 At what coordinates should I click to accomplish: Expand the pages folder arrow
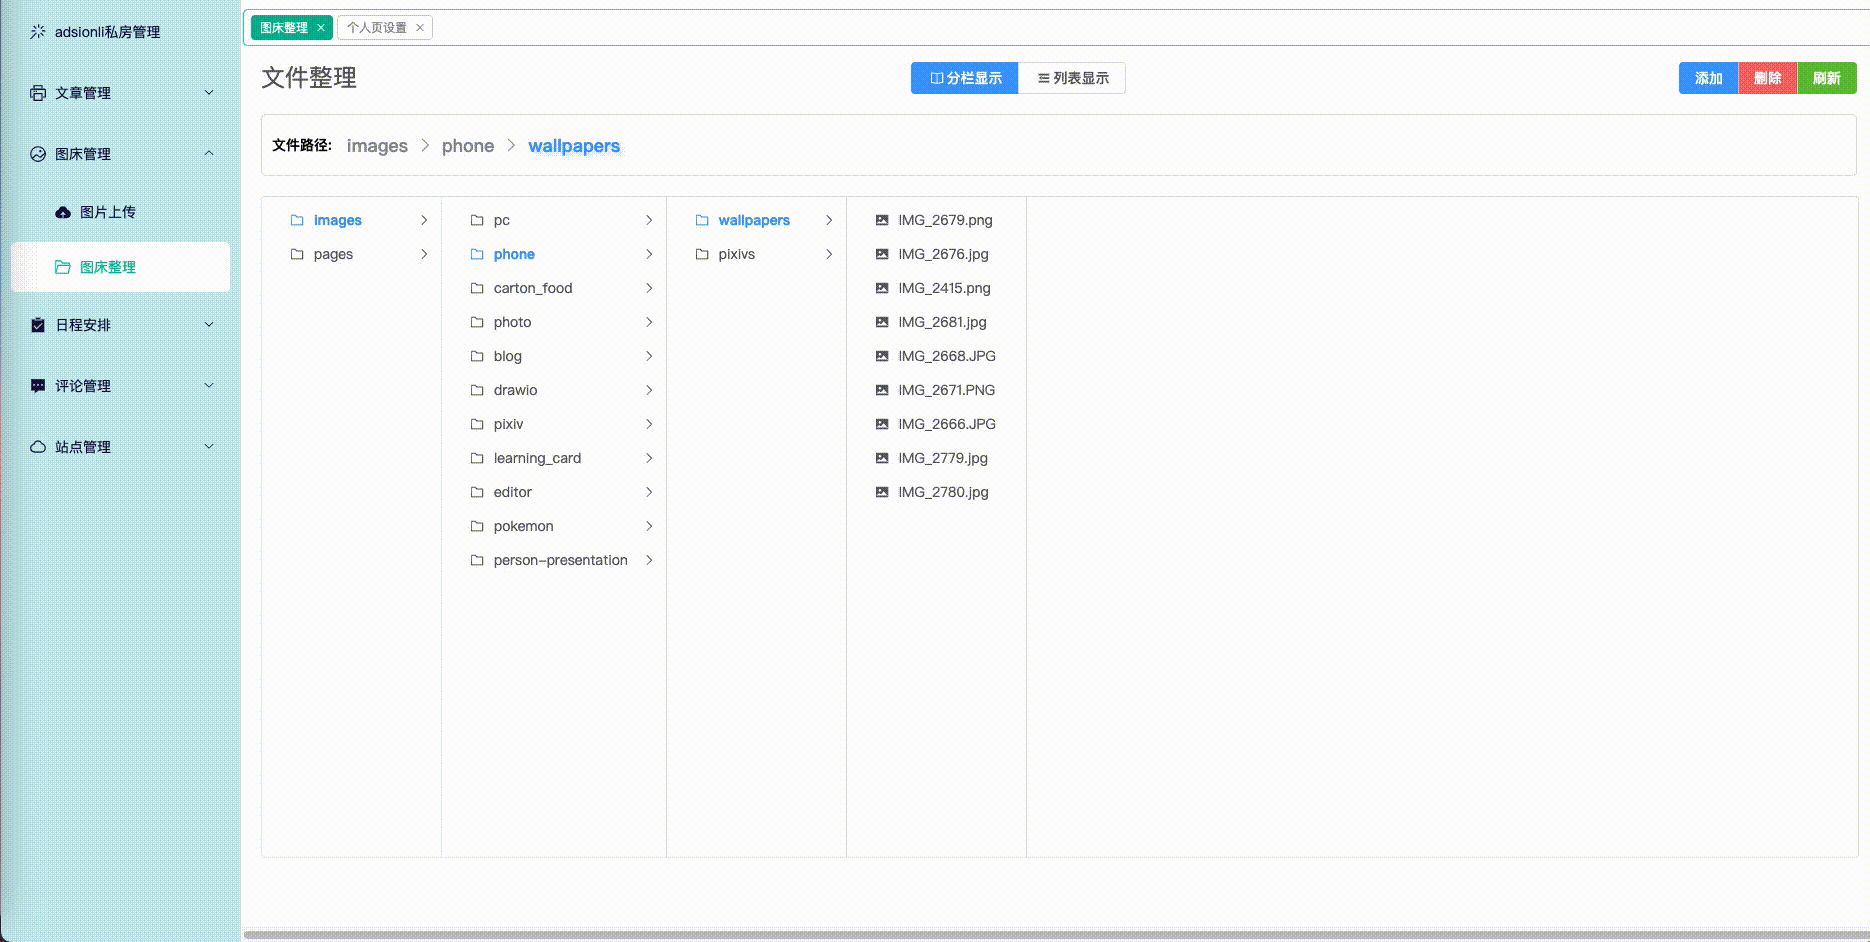click(424, 254)
